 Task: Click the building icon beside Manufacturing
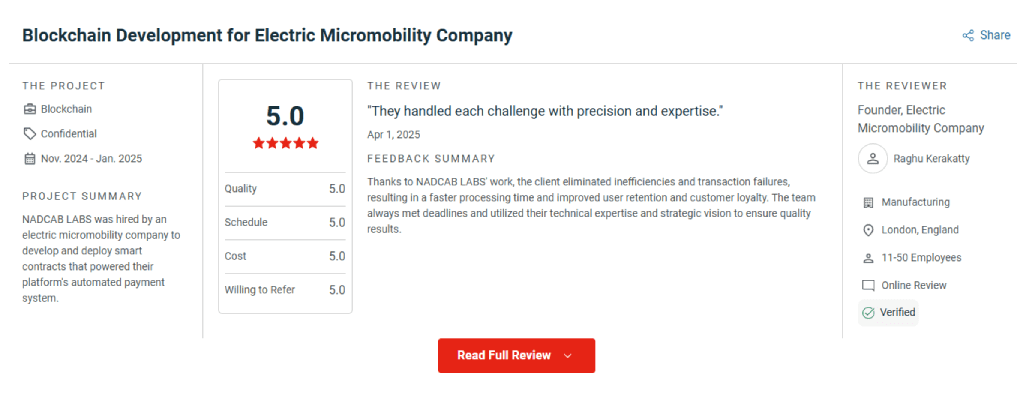(x=868, y=203)
